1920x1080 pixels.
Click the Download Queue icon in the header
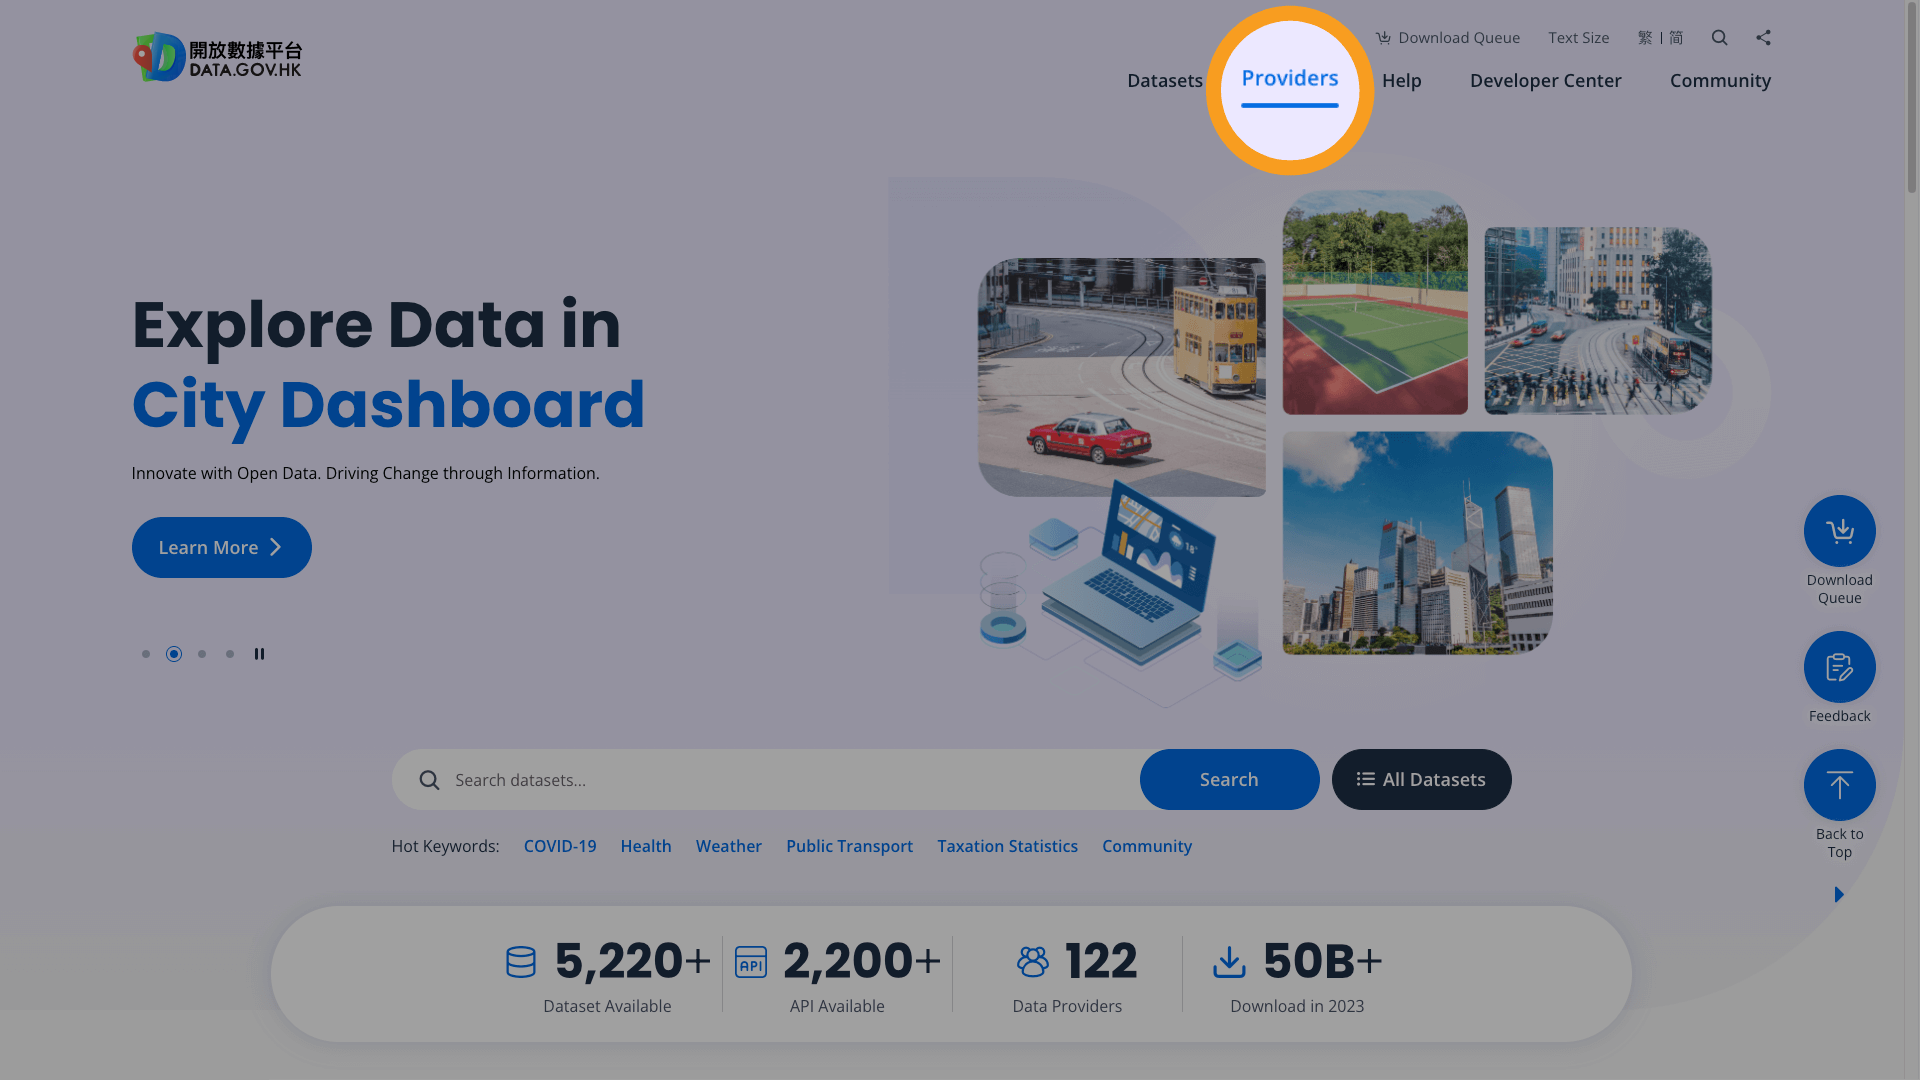coord(1384,37)
